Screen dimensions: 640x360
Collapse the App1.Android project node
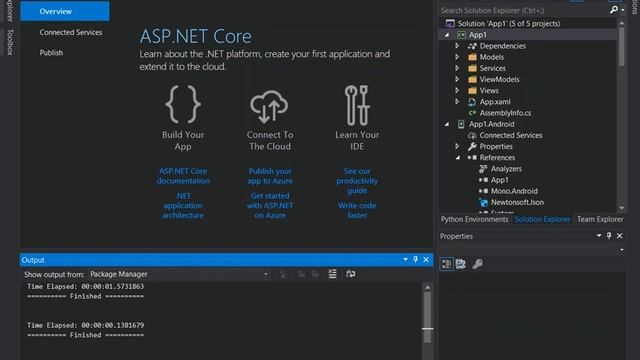[447, 124]
